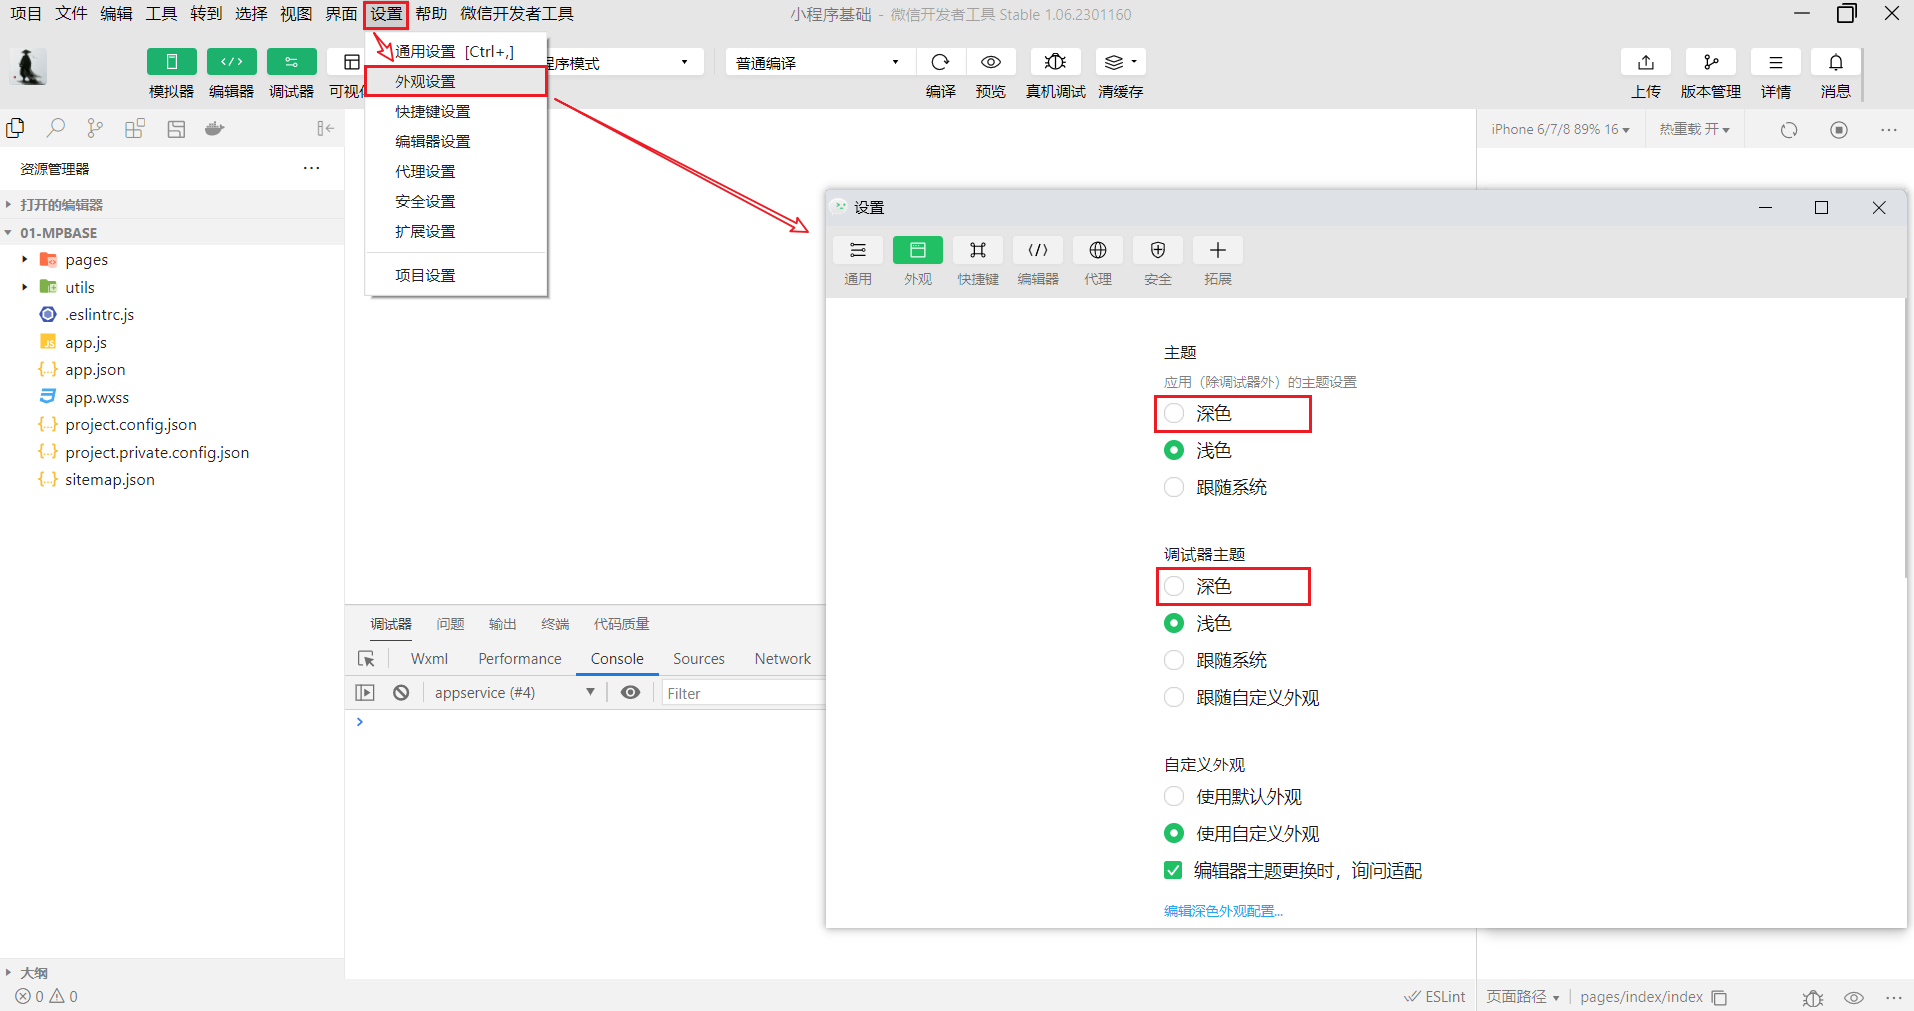
Task: Click the debugger toggle icon
Action: point(291,62)
